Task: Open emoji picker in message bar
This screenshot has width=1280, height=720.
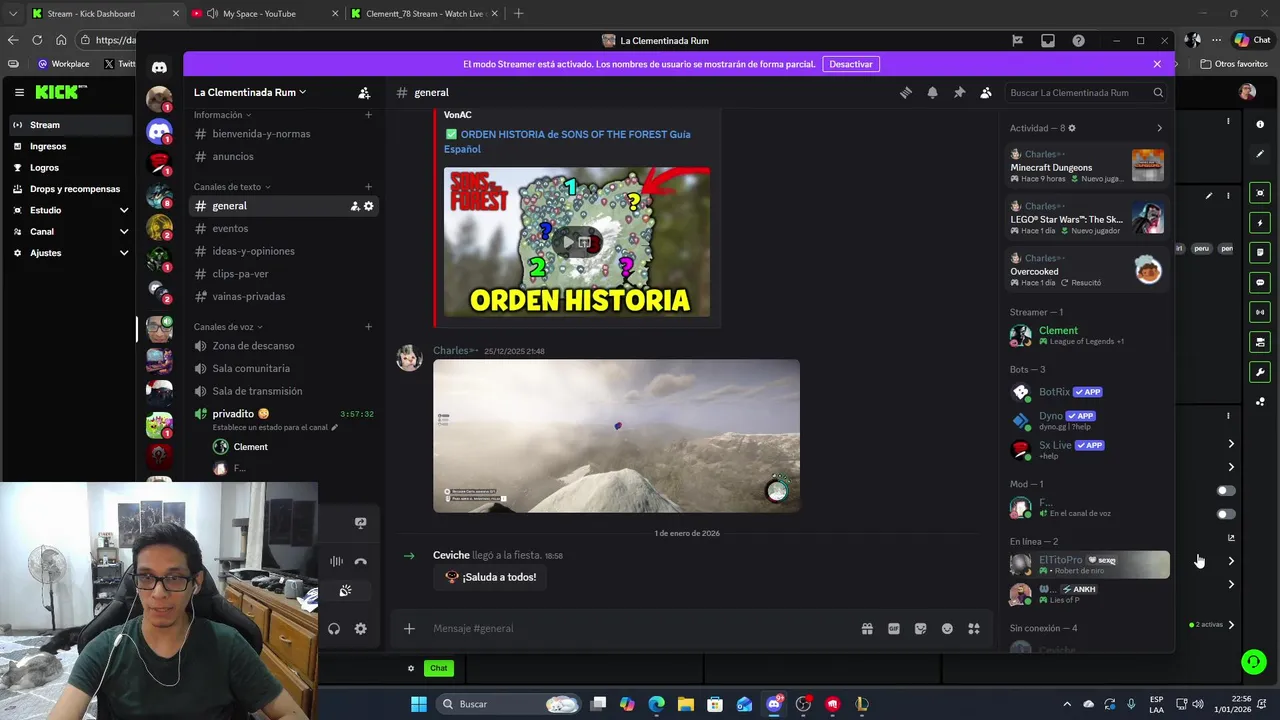Action: click(x=947, y=628)
